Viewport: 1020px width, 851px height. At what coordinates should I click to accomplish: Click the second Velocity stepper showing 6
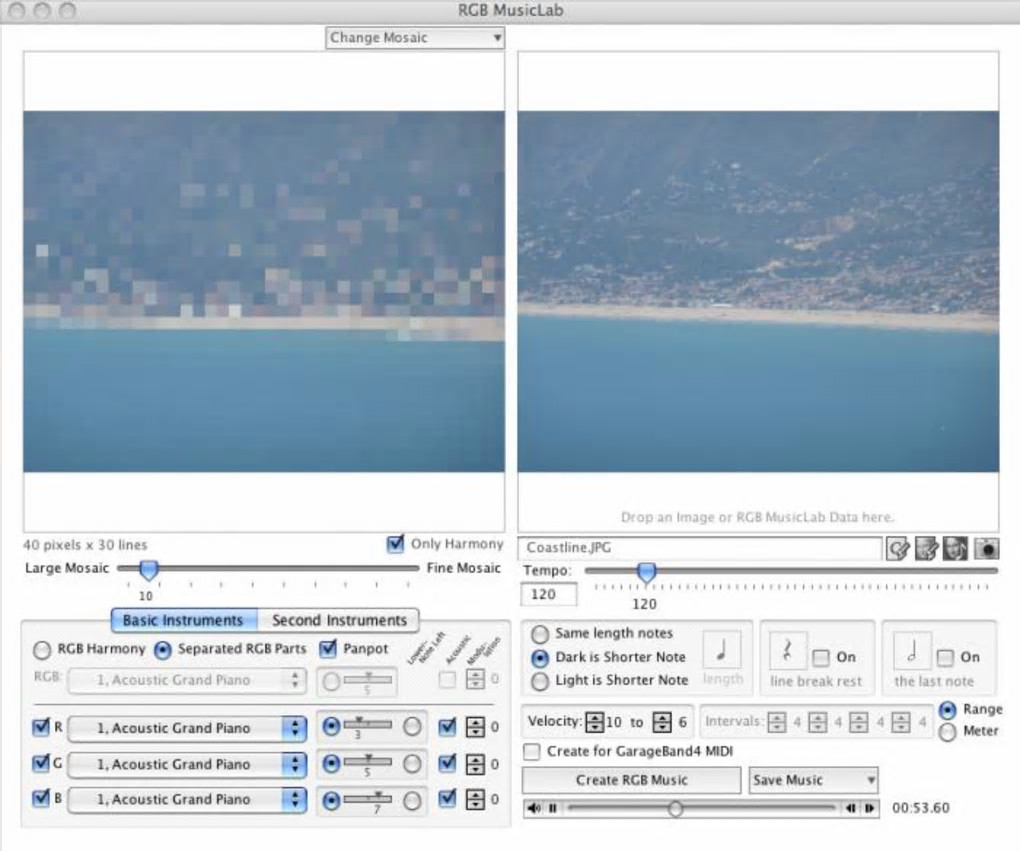pos(662,722)
